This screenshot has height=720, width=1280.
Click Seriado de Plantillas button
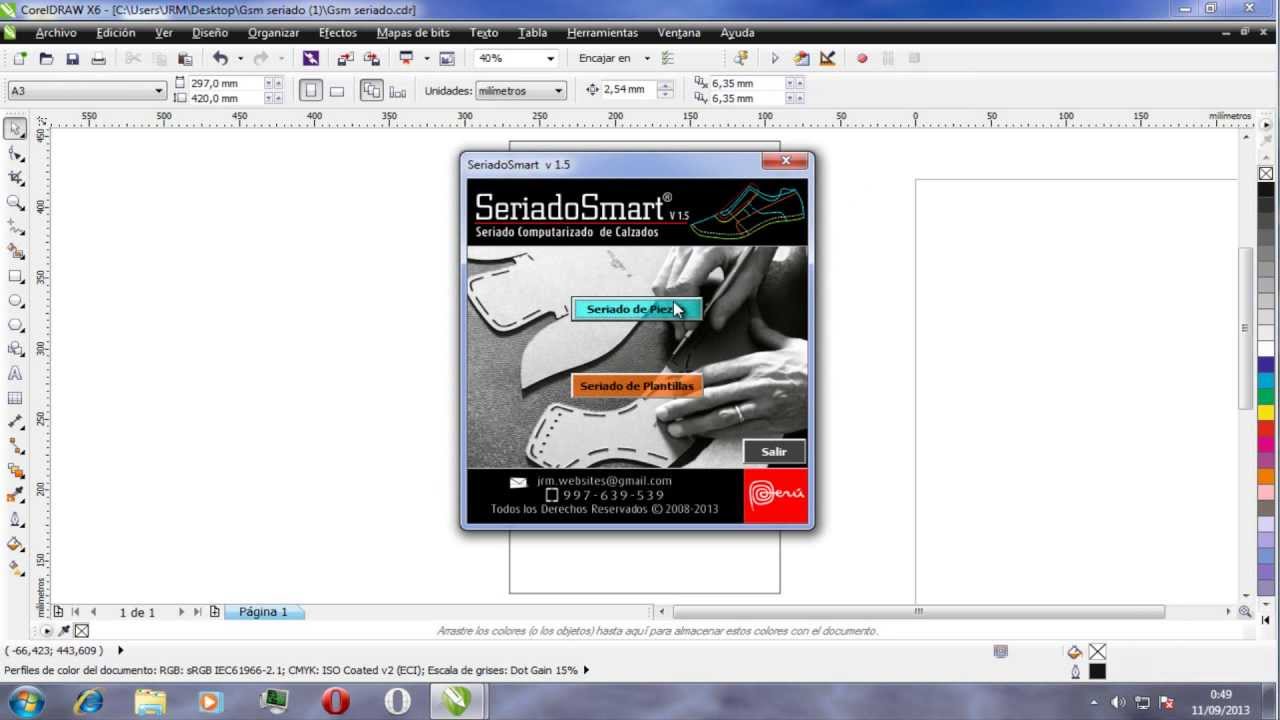click(636, 386)
